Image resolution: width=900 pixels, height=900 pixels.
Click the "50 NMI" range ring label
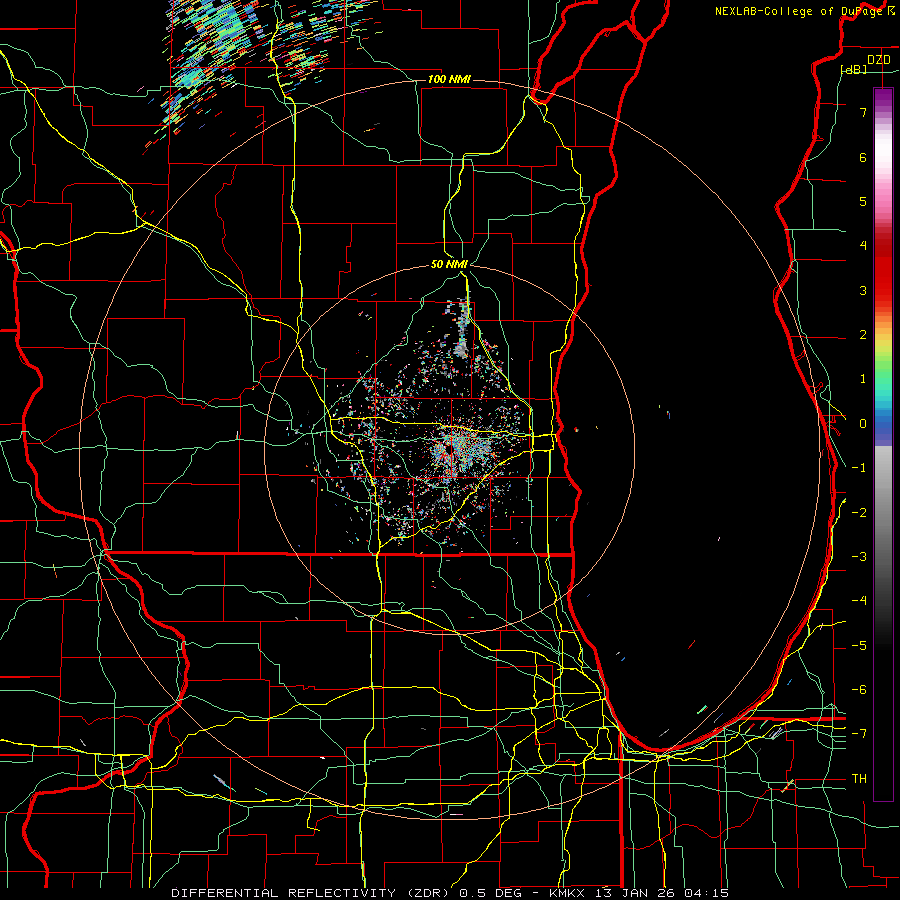449,264
